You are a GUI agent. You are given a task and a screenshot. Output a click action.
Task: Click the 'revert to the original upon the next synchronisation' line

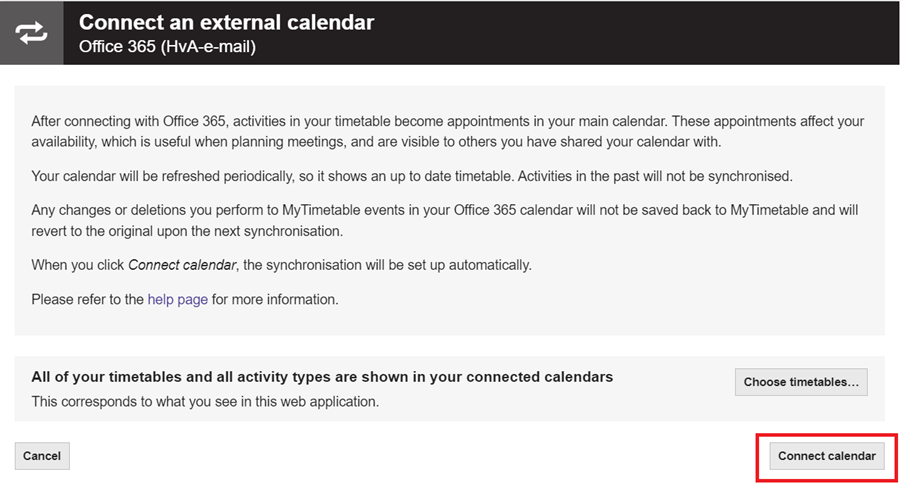pyautogui.click(x=187, y=231)
